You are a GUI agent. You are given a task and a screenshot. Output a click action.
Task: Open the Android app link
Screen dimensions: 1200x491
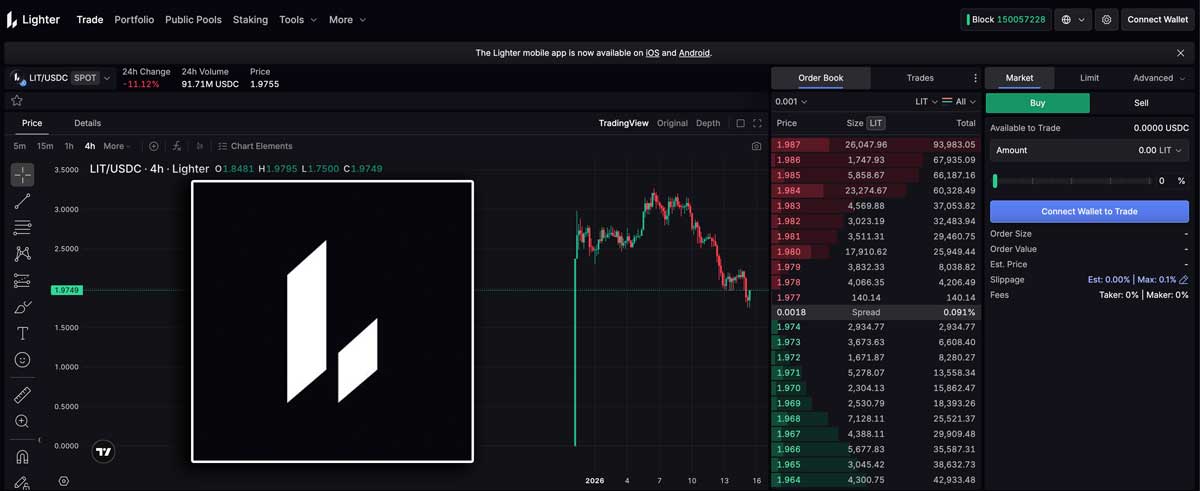pos(694,53)
